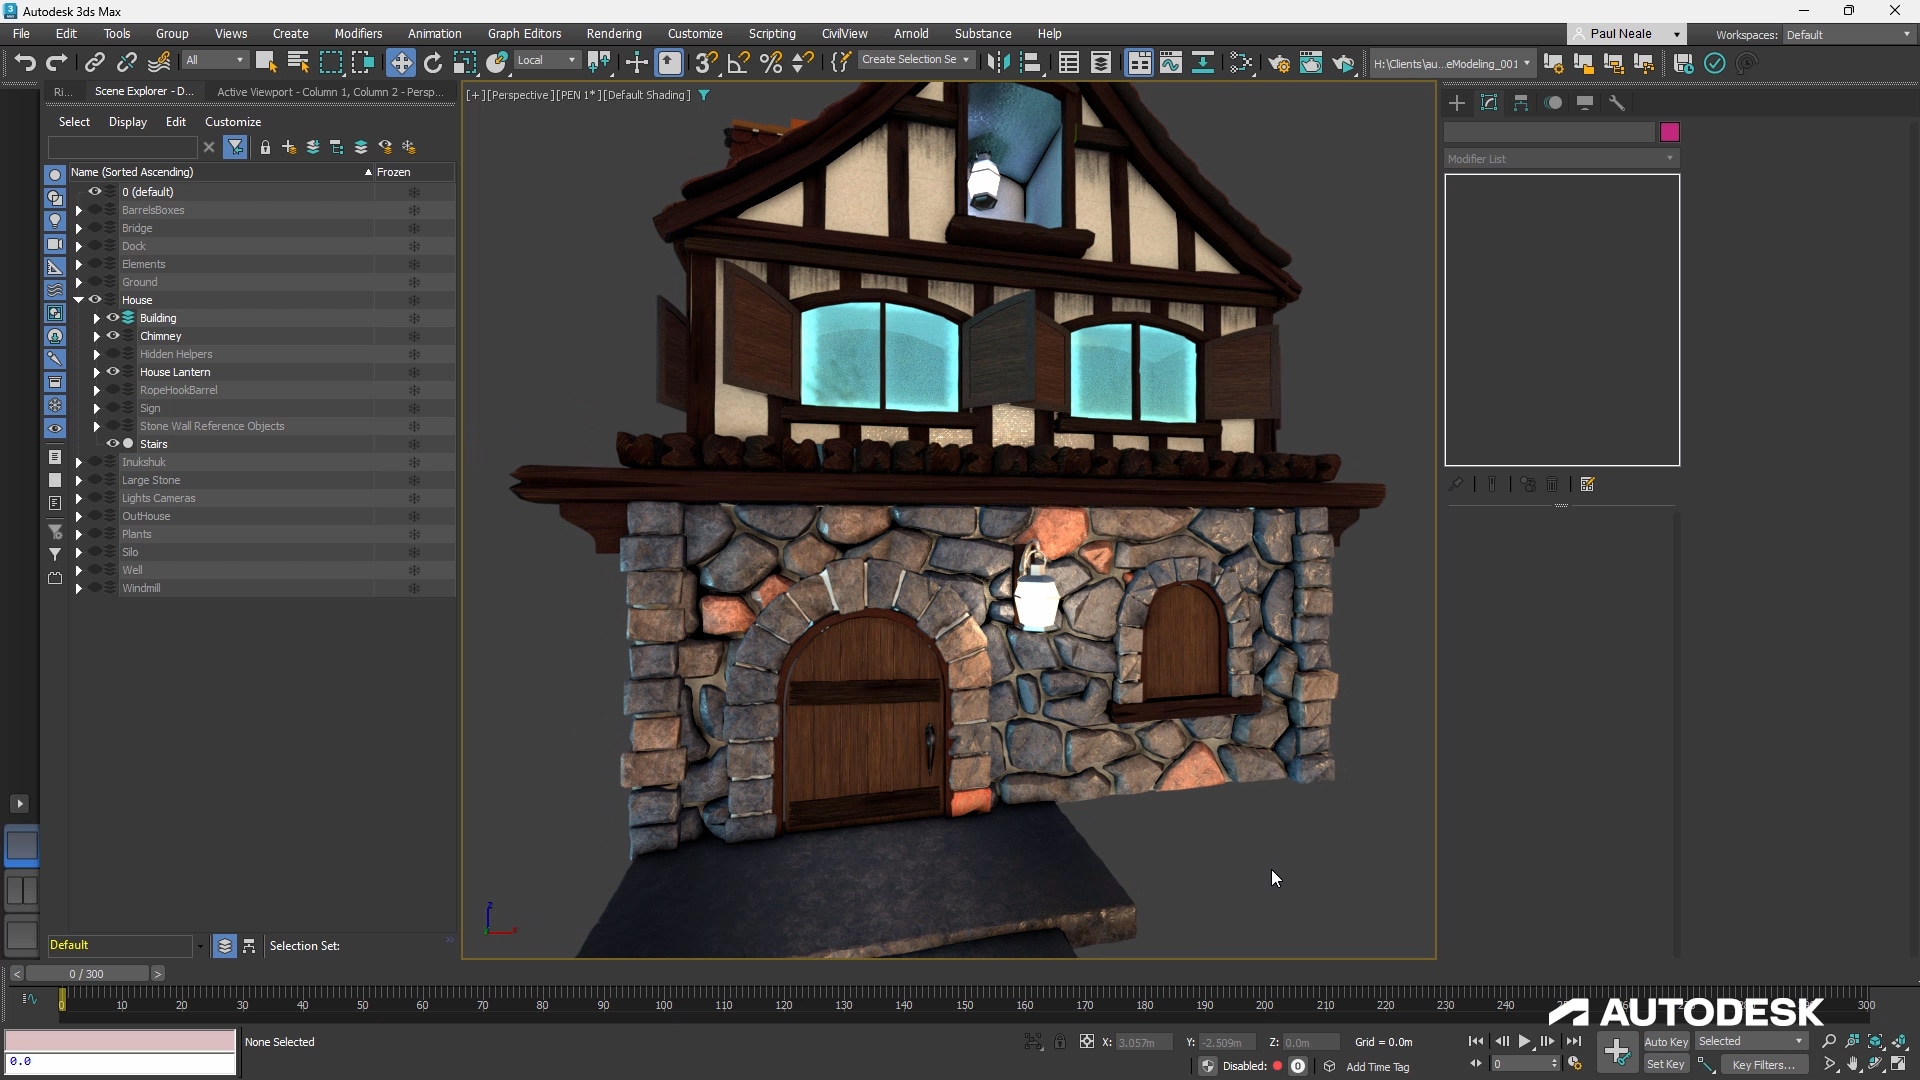Viewport: 1920px width, 1080px height.
Task: Open the Scripting menu
Action: click(771, 33)
